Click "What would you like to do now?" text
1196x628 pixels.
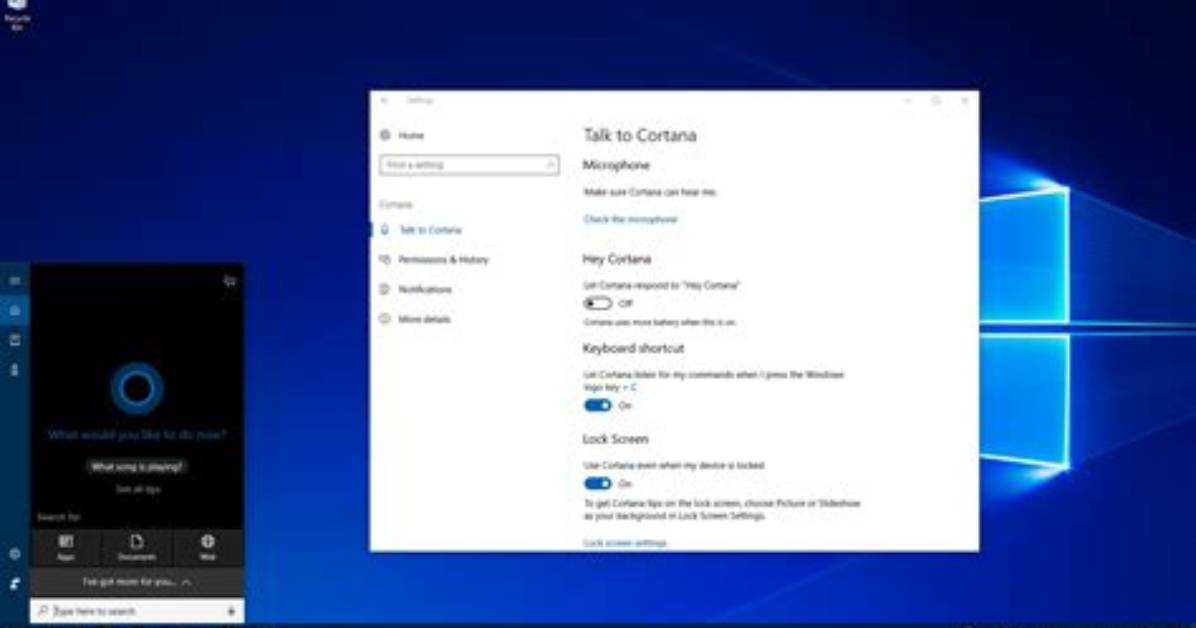(137, 435)
